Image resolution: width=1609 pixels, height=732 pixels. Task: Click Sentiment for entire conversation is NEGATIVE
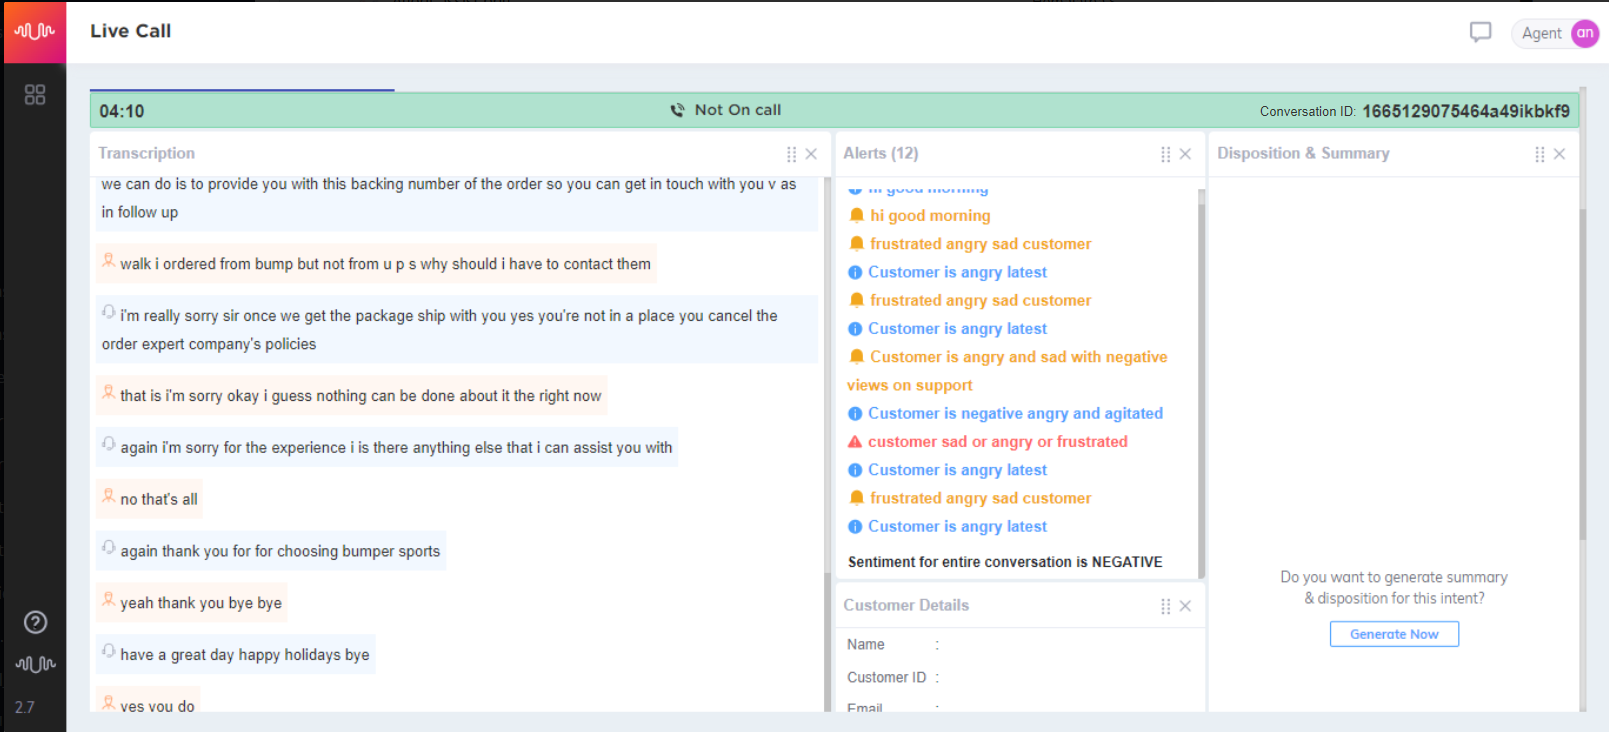point(1005,562)
